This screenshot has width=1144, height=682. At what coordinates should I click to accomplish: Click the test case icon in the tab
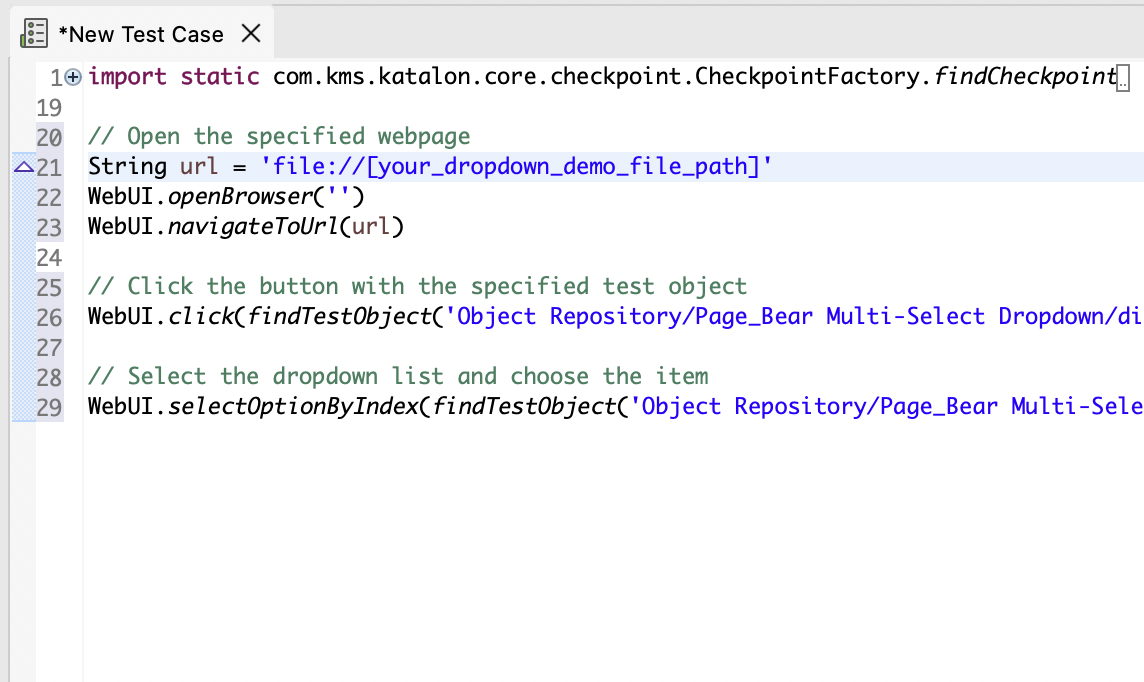click(35, 34)
